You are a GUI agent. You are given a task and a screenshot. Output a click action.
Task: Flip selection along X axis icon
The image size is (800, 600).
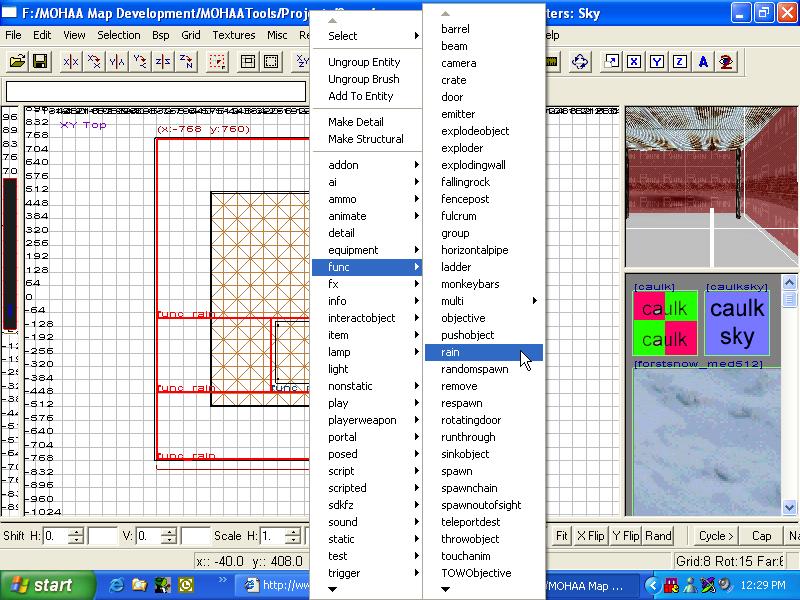coord(71,62)
